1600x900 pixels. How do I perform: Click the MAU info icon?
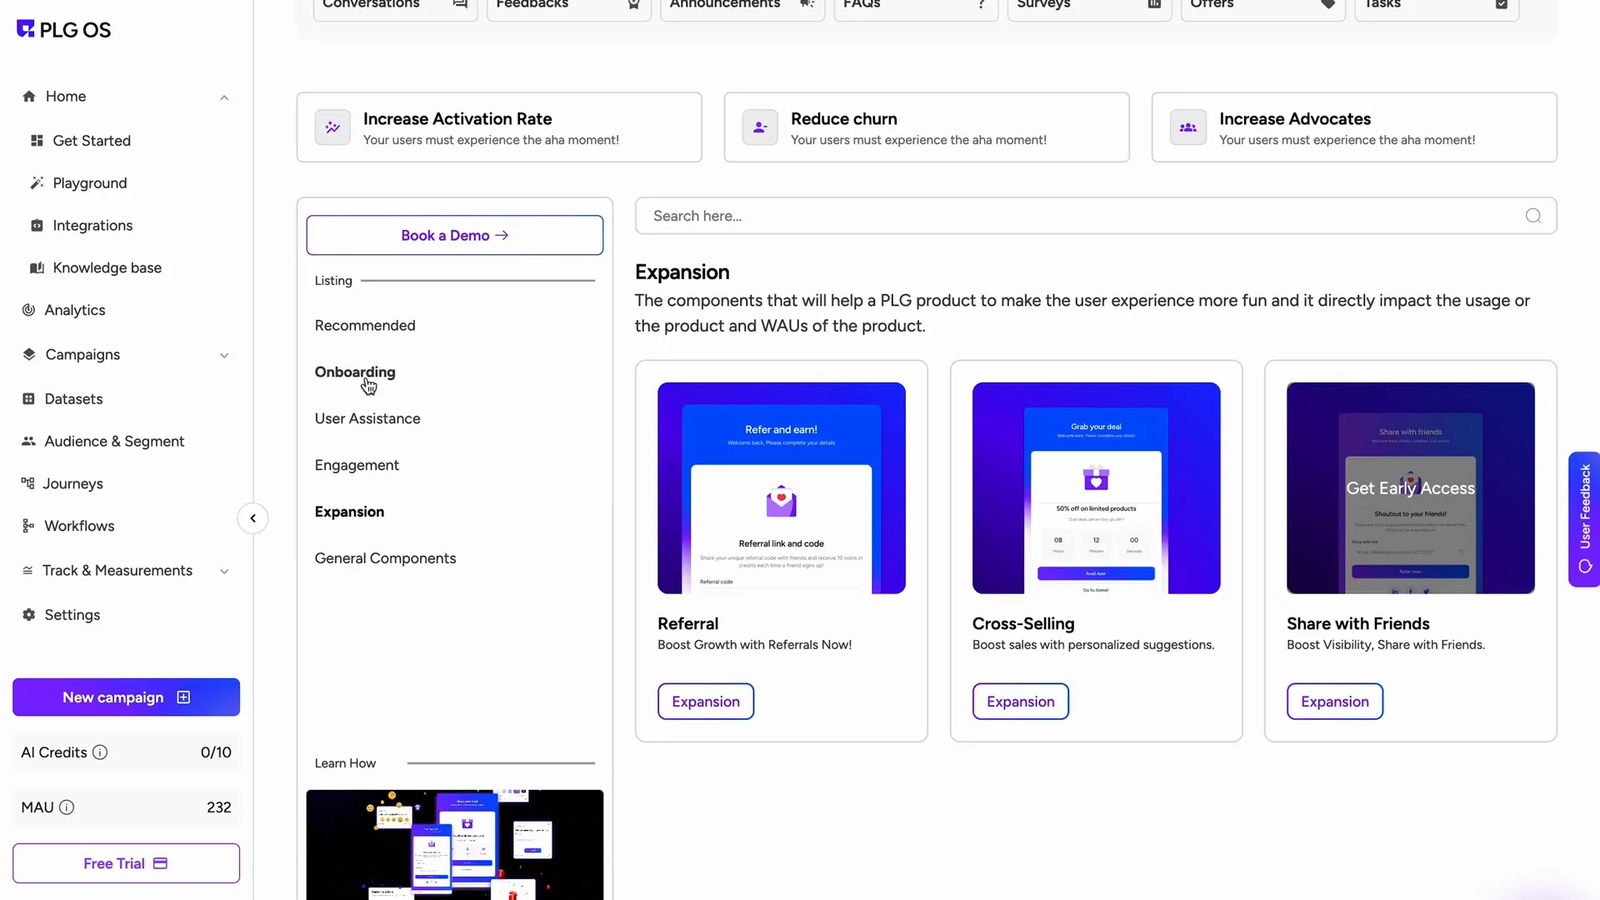pyautogui.click(x=66, y=808)
